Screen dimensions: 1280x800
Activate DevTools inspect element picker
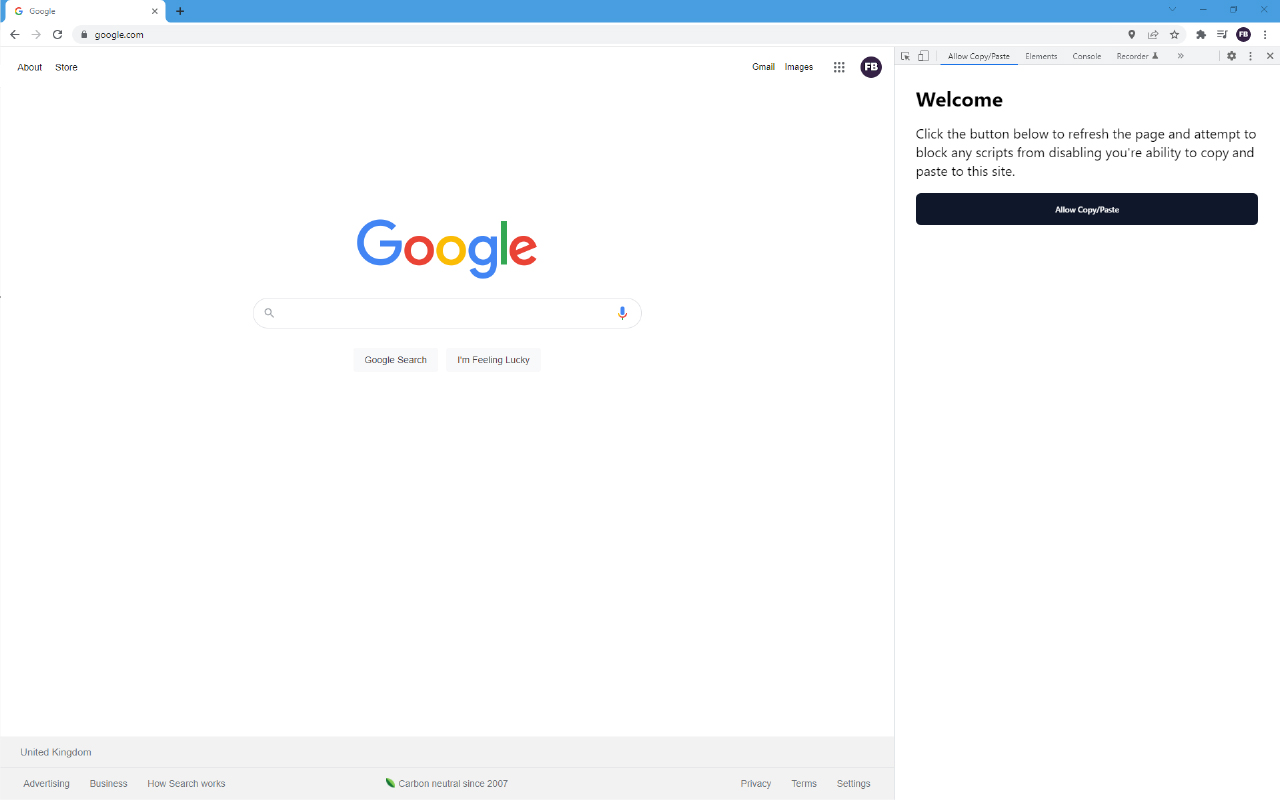[x=905, y=56]
